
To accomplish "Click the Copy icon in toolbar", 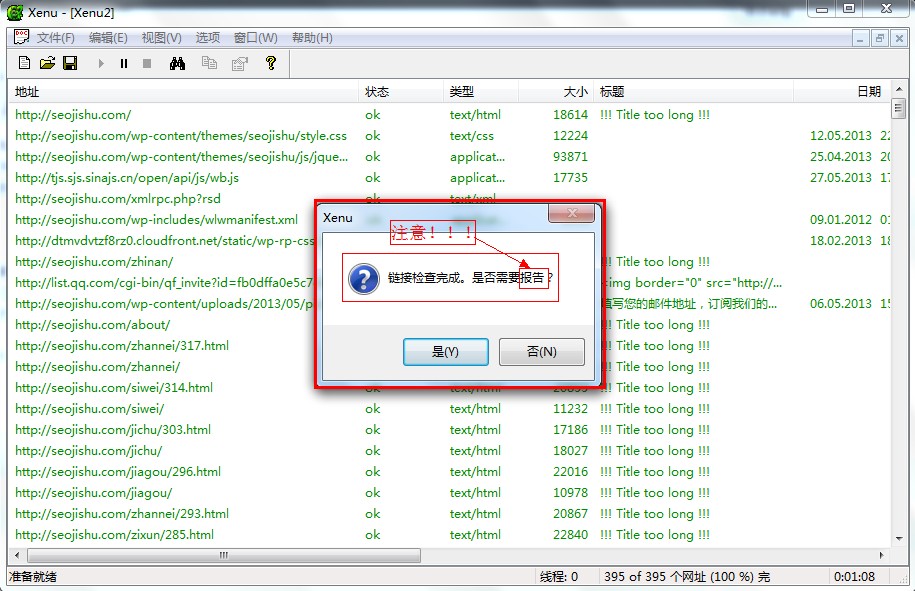I will [209, 63].
